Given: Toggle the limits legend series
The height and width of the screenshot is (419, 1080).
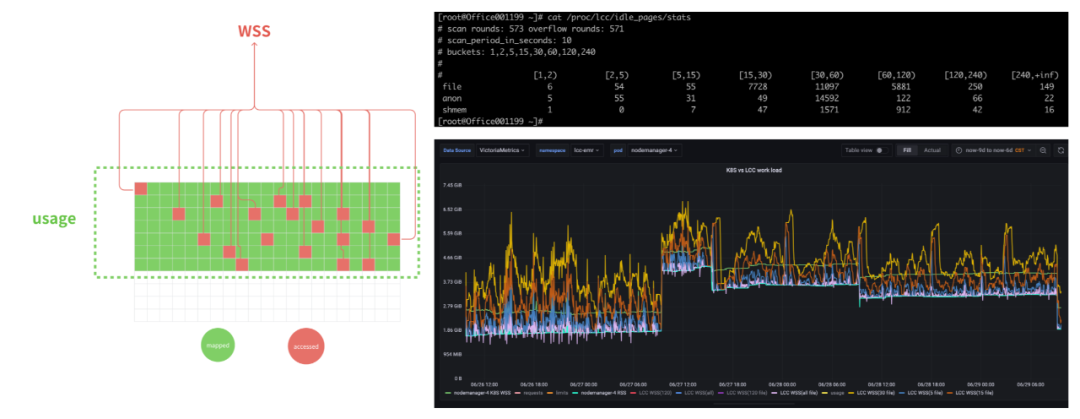Looking at the screenshot, I should [561, 393].
